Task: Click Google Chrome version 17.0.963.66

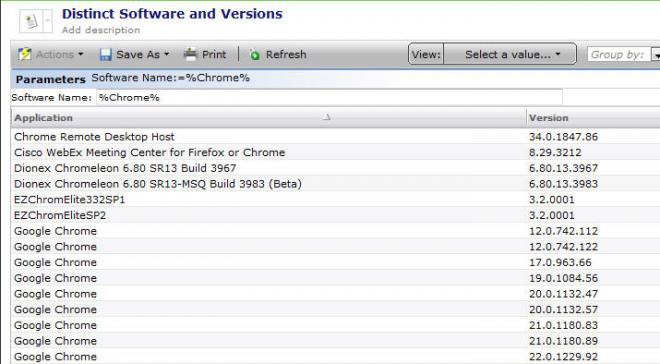Action: (x=560, y=263)
